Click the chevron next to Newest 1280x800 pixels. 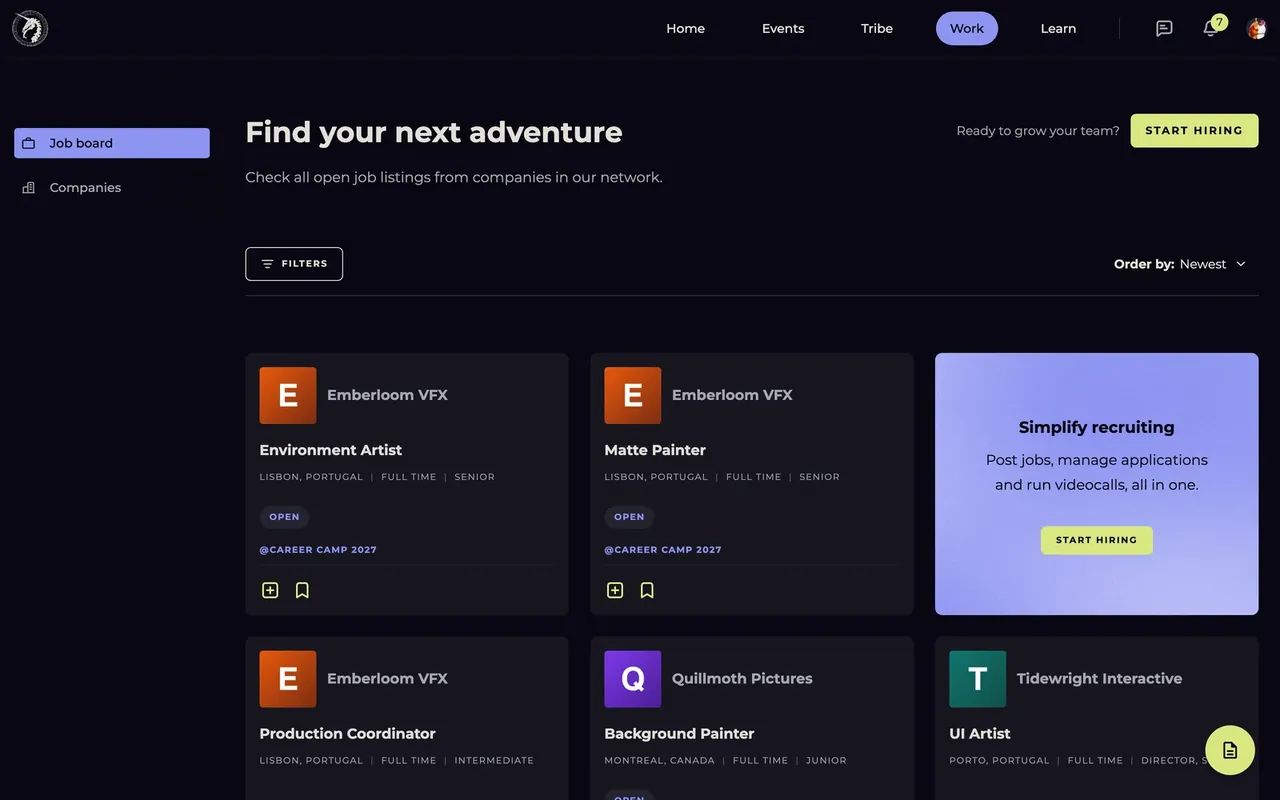click(1241, 264)
